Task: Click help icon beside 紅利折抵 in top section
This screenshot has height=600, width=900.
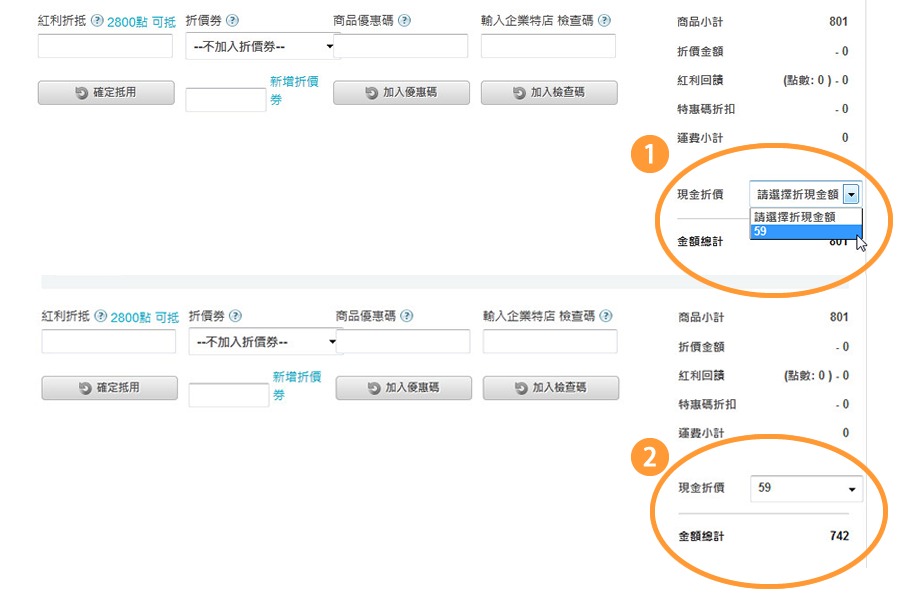Action: (x=97, y=20)
